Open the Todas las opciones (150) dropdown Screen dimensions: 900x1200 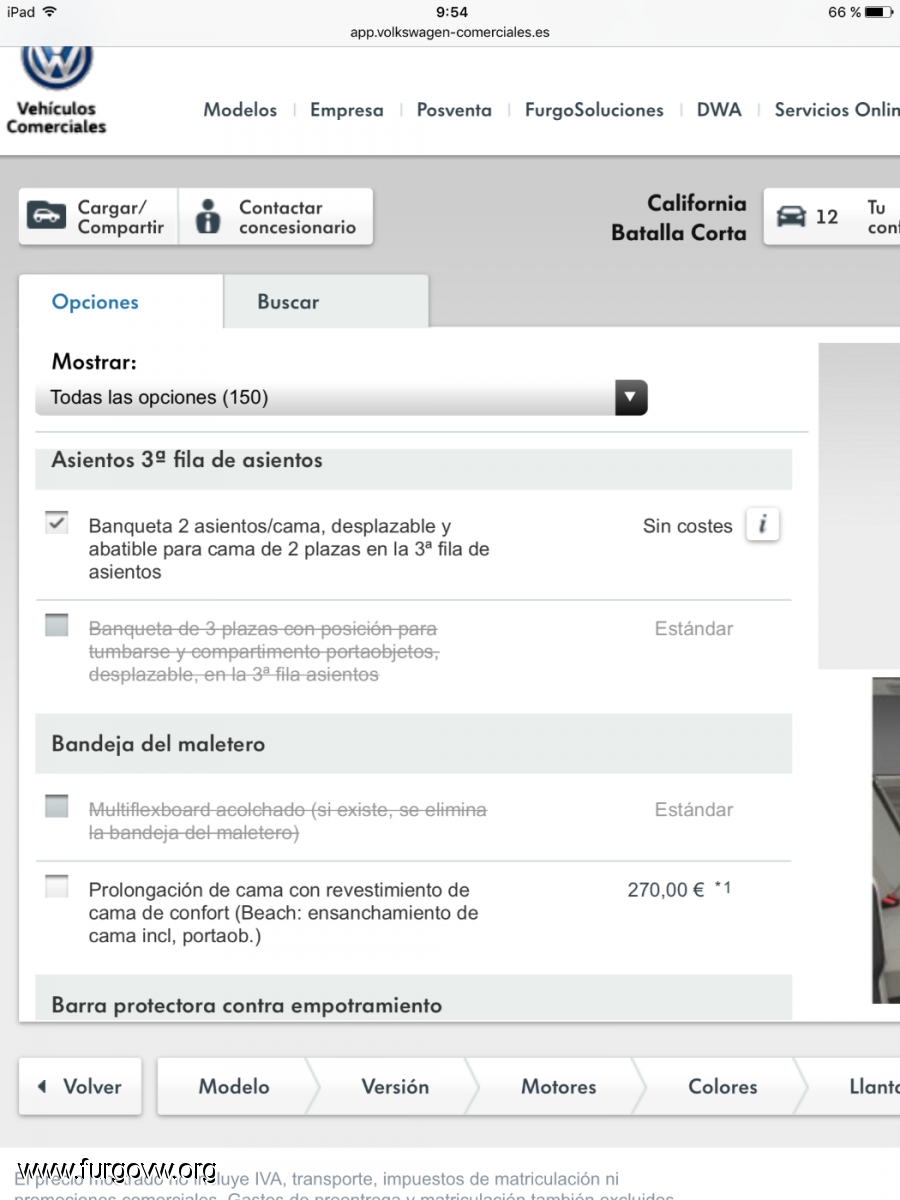click(x=341, y=397)
